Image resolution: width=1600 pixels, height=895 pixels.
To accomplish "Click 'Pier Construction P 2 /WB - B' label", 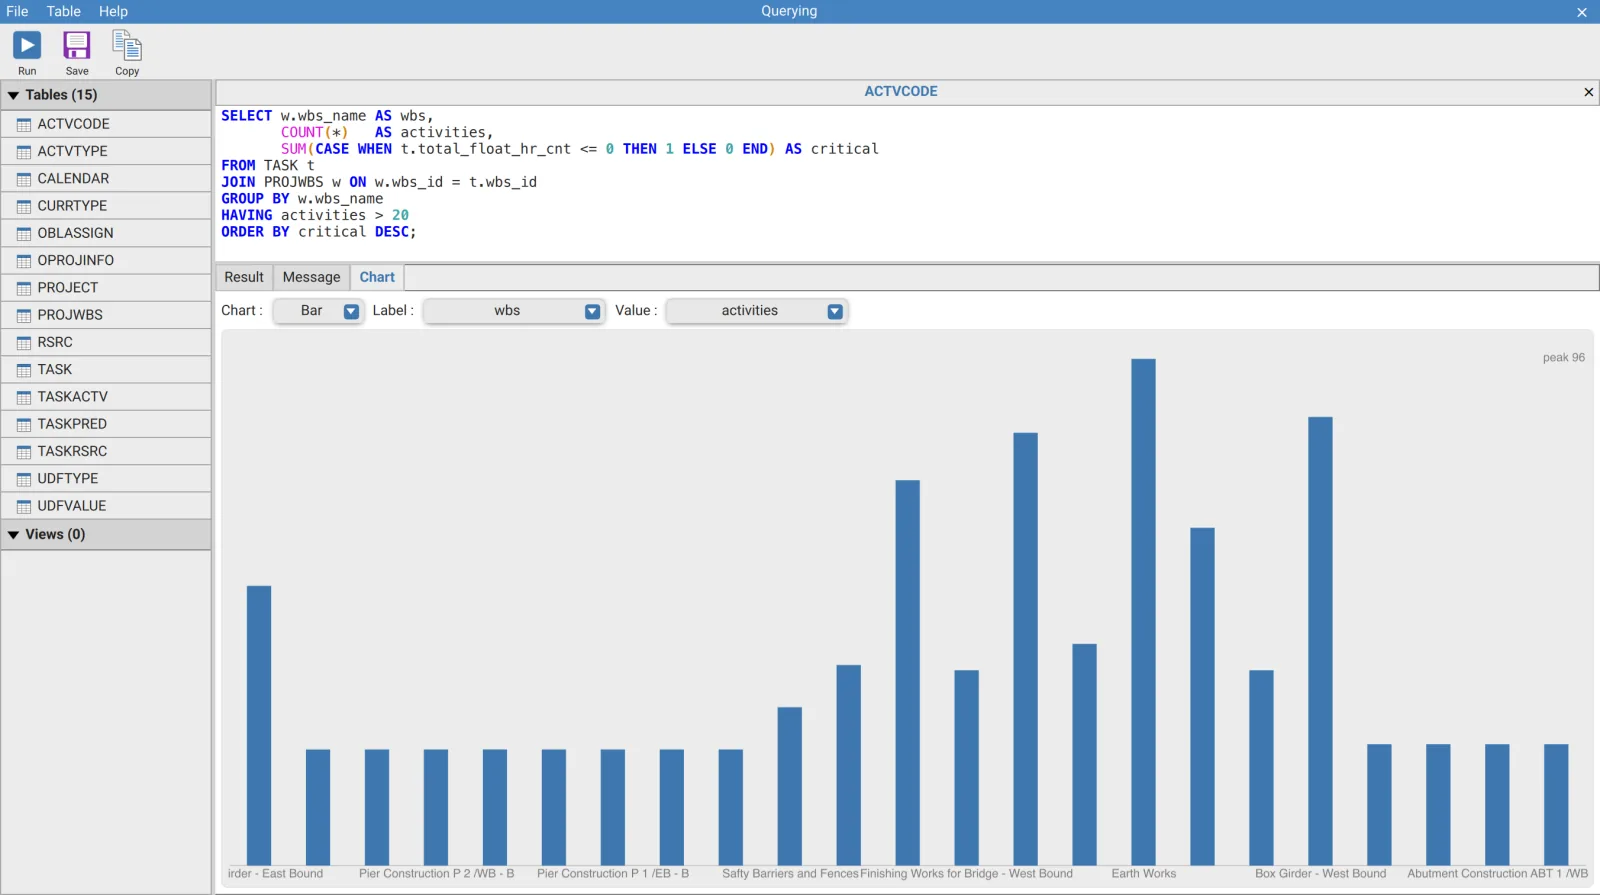I will pyautogui.click(x=436, y=874).
